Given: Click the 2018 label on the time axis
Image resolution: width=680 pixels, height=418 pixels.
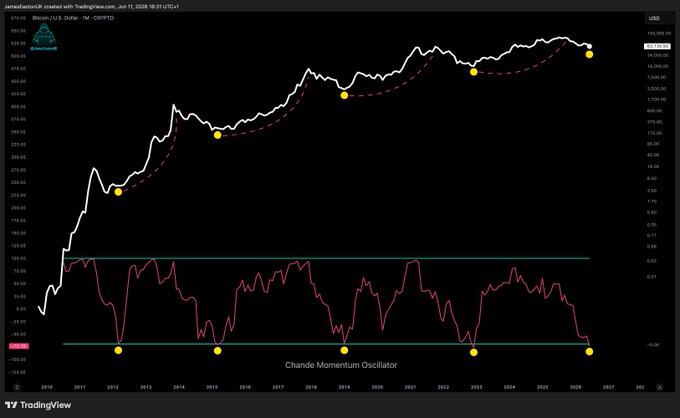Looking at the screenshot, I should [311, 387].
